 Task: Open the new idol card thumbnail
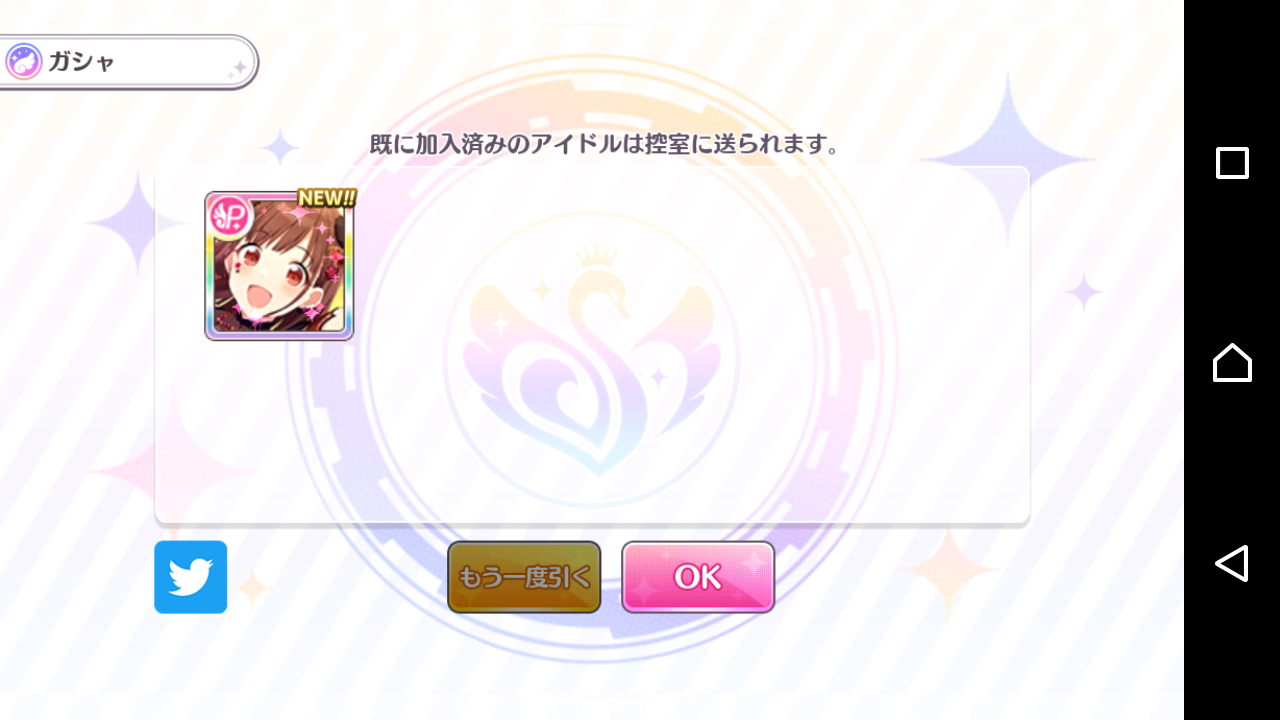tap(279, 266)
